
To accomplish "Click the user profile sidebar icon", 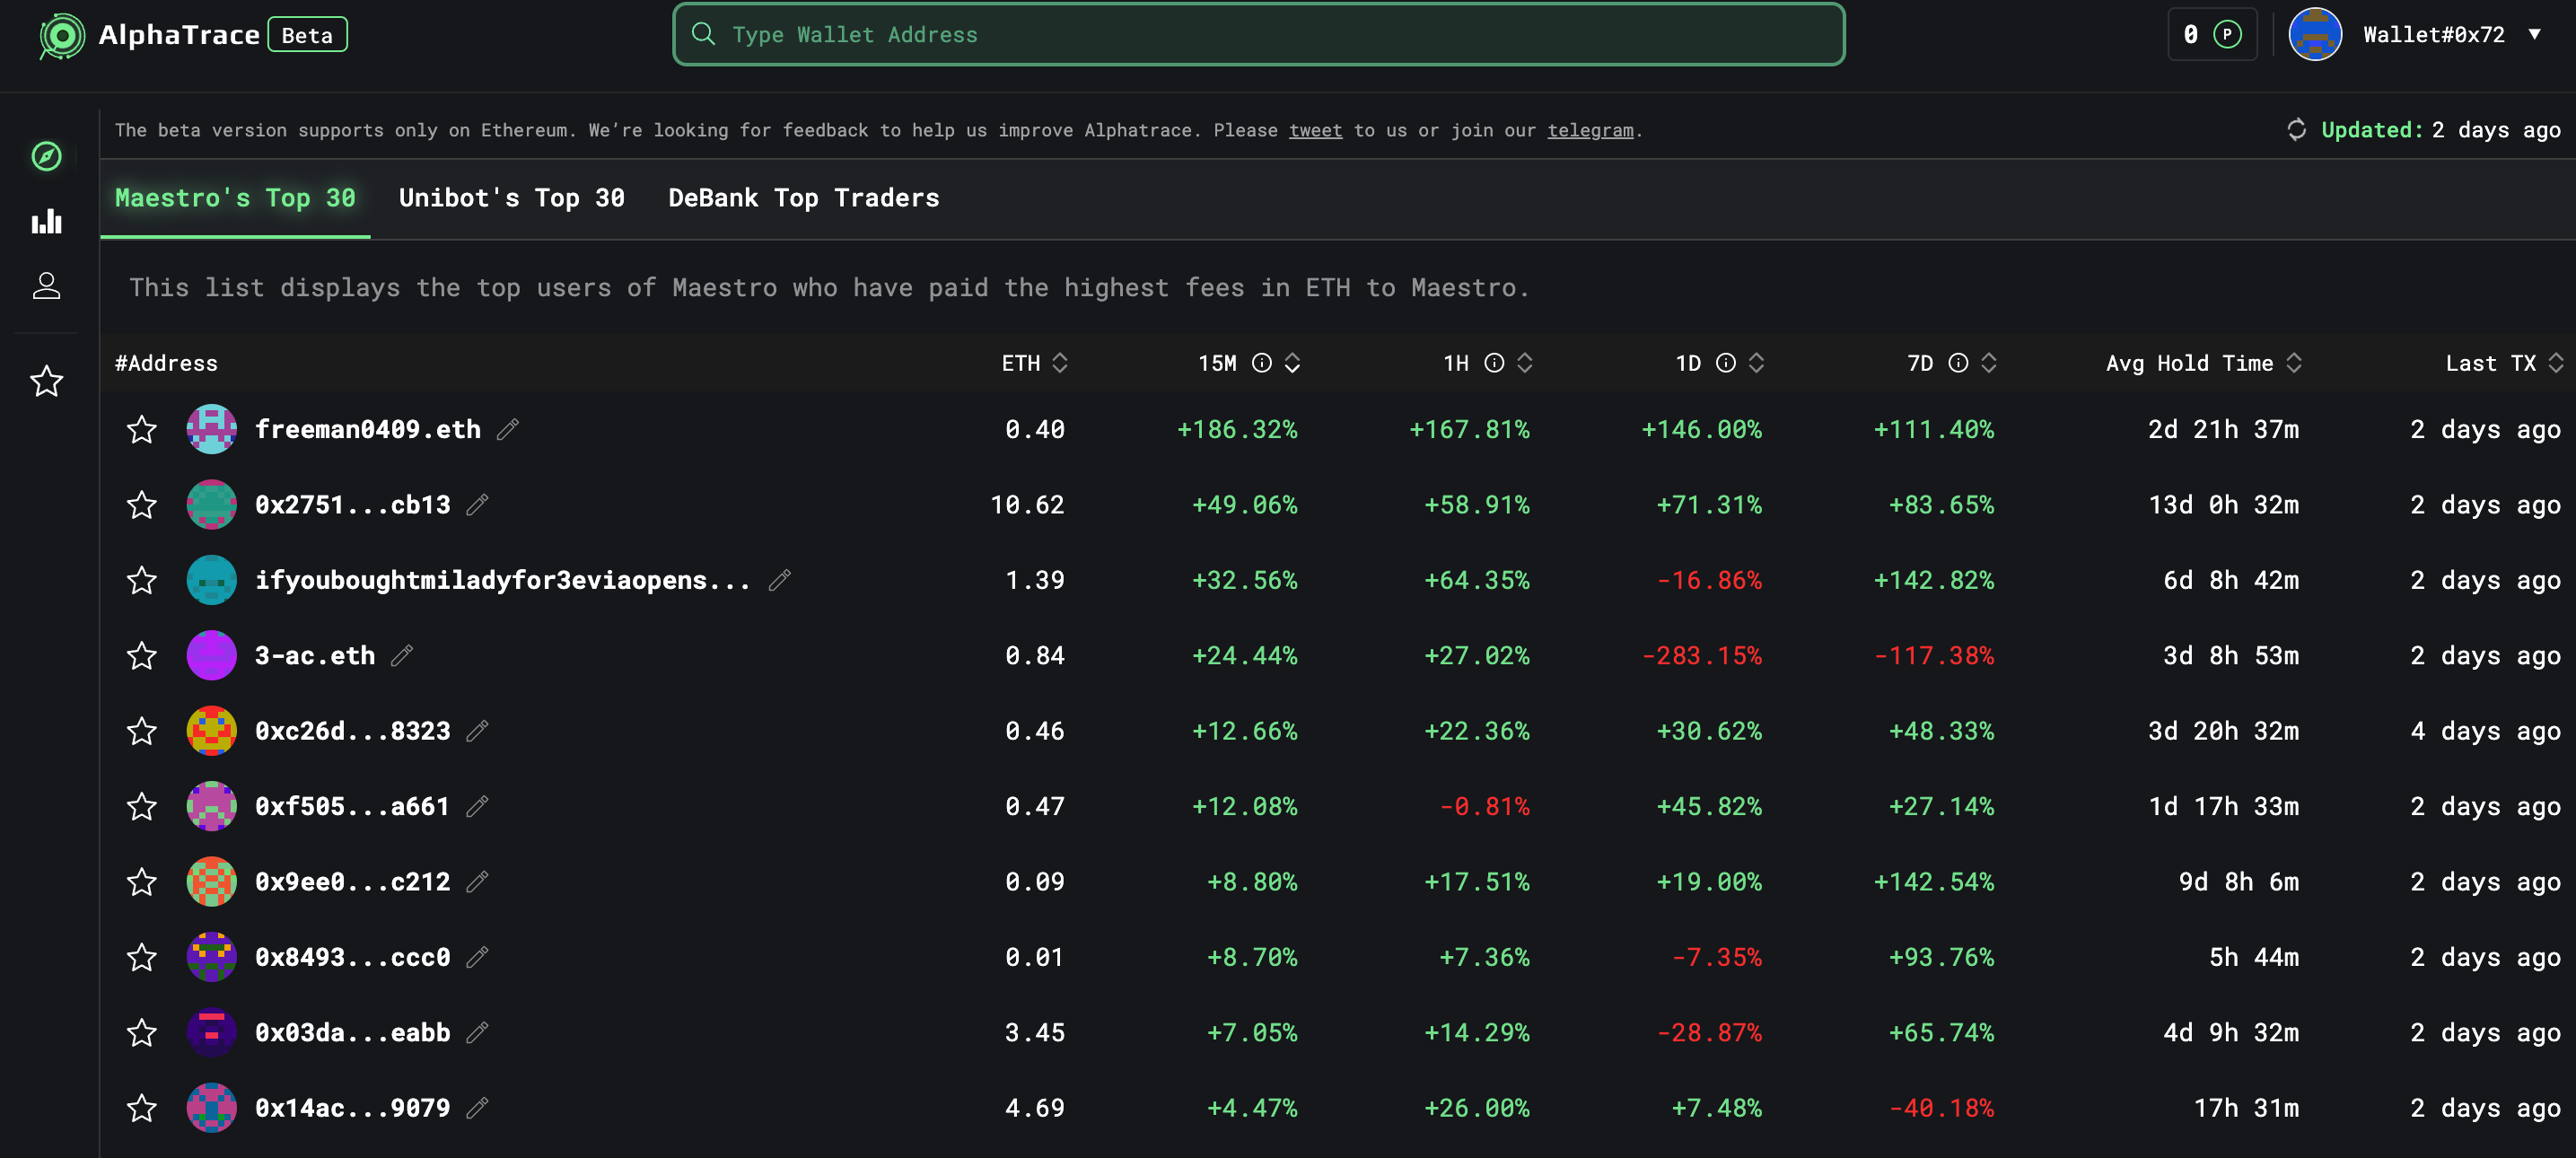I will 46,286.
